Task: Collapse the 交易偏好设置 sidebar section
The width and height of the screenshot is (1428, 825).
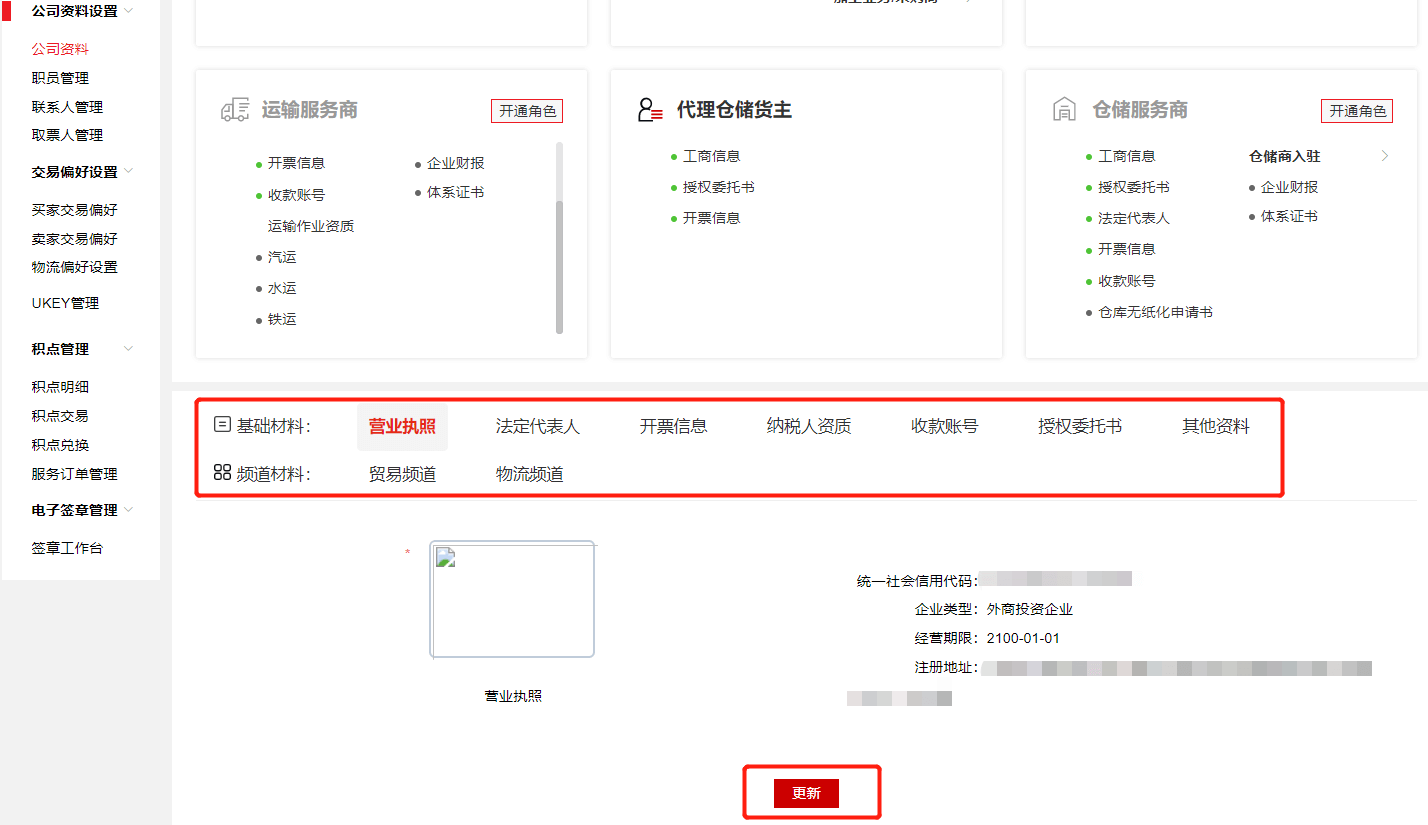Action: click(x=128, y=172)
